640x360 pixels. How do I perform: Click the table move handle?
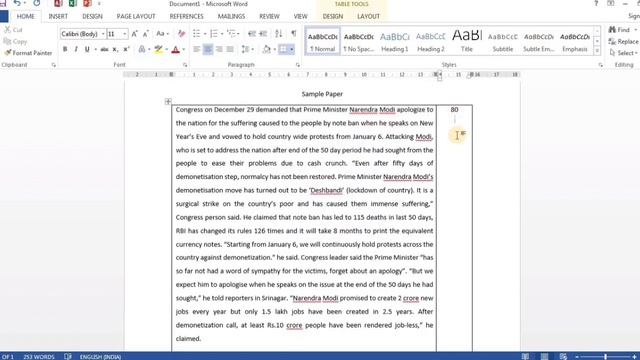pyautogui.click(x=168, y=101)
